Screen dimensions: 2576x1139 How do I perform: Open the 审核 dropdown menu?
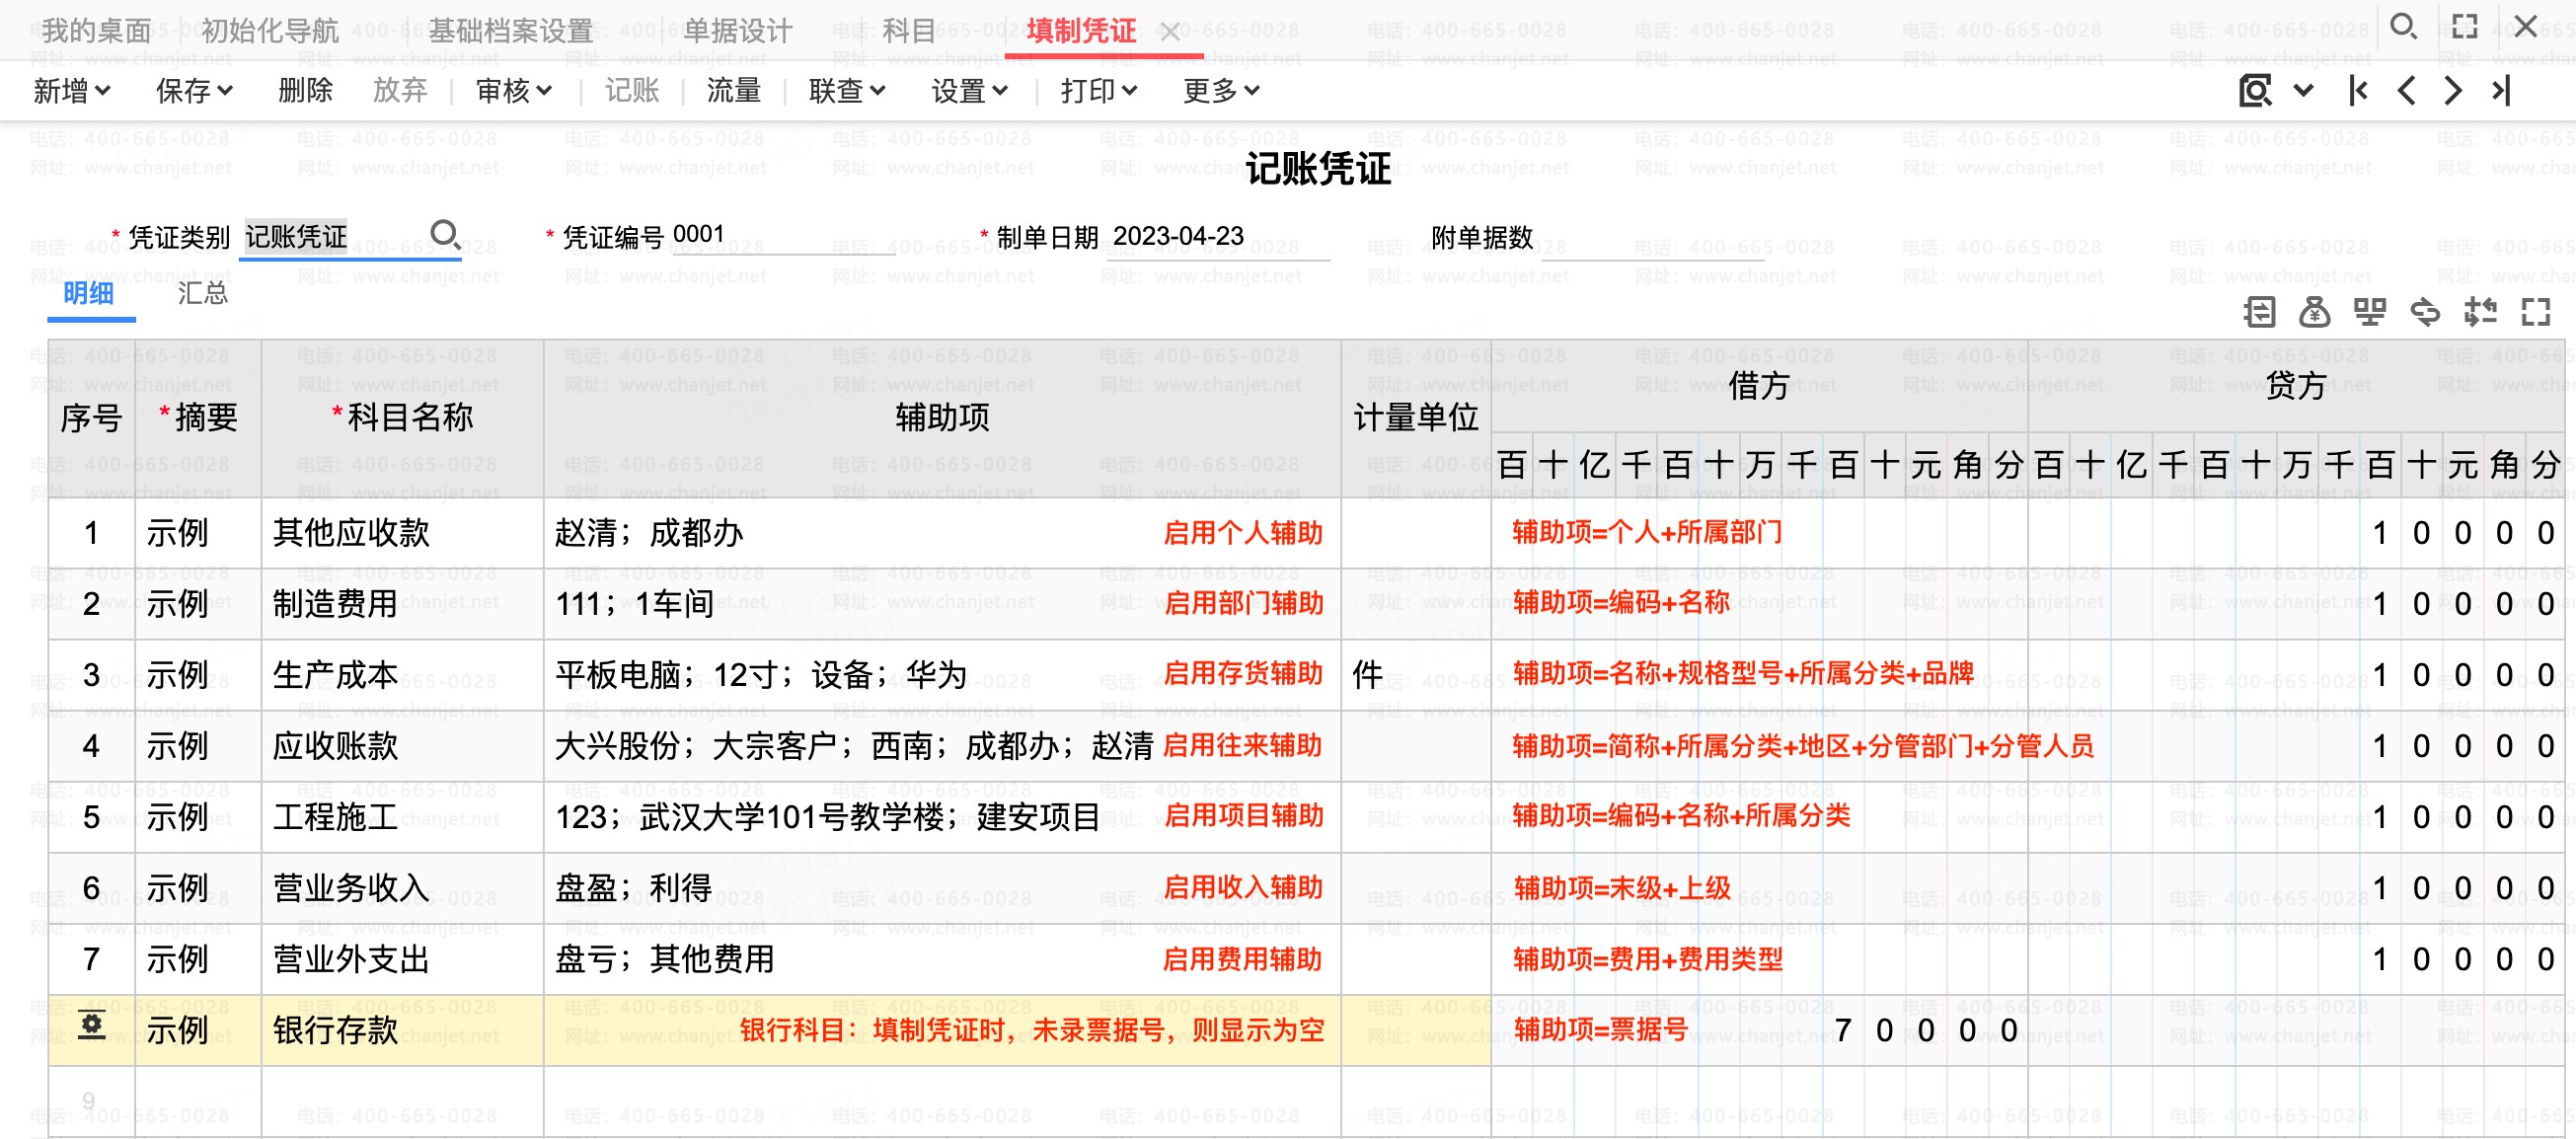[x=514, y=91]
